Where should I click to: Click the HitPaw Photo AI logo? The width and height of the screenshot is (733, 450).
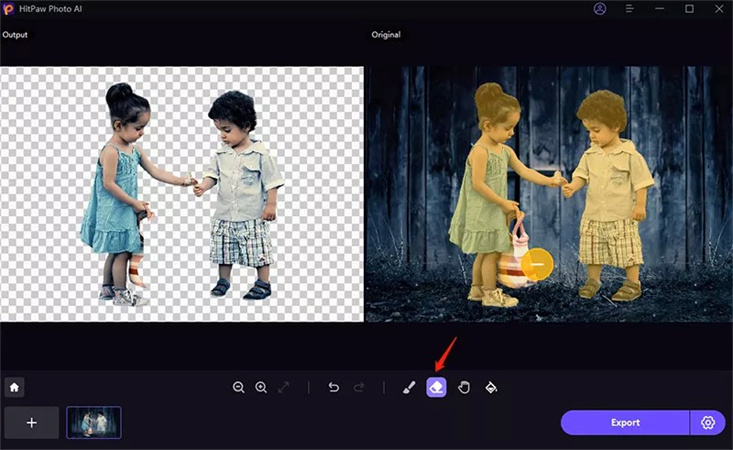pyautogui.click(x=10, y=9)
